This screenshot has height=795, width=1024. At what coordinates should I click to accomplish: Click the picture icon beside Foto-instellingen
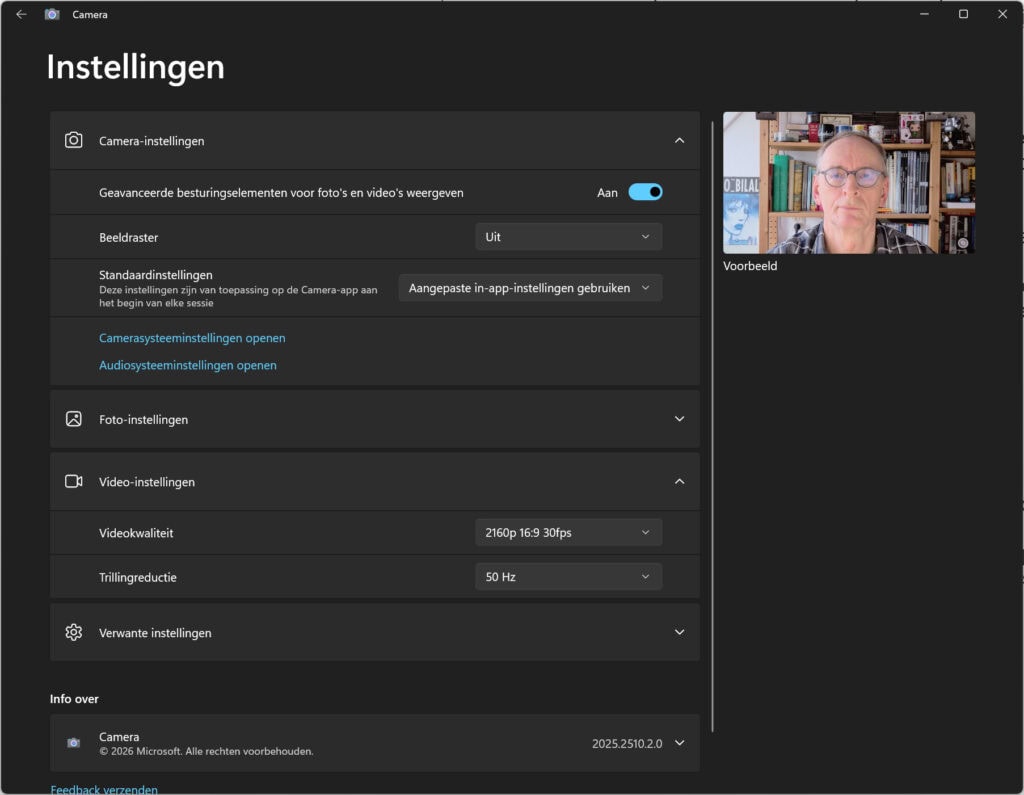(74, 419)
